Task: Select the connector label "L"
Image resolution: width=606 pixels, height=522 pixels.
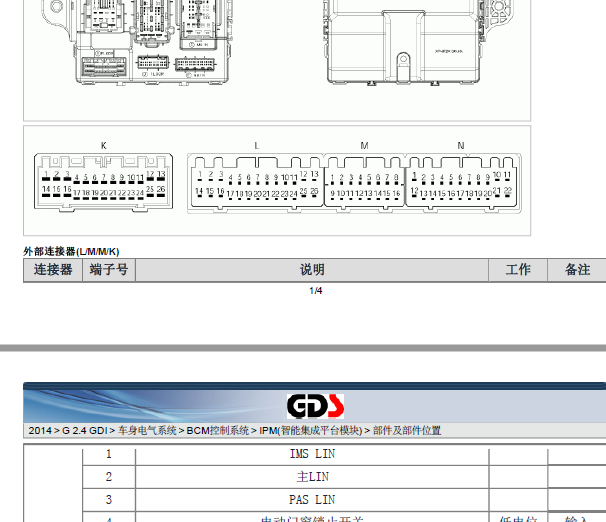Action: 257,146
